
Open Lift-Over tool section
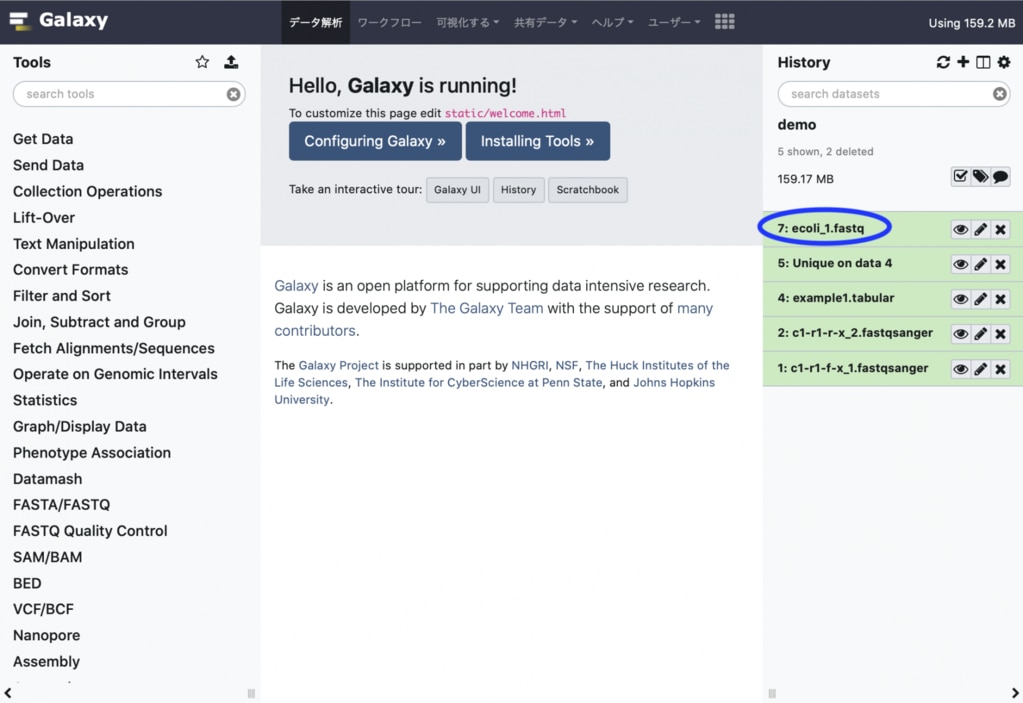pos(44,218)
